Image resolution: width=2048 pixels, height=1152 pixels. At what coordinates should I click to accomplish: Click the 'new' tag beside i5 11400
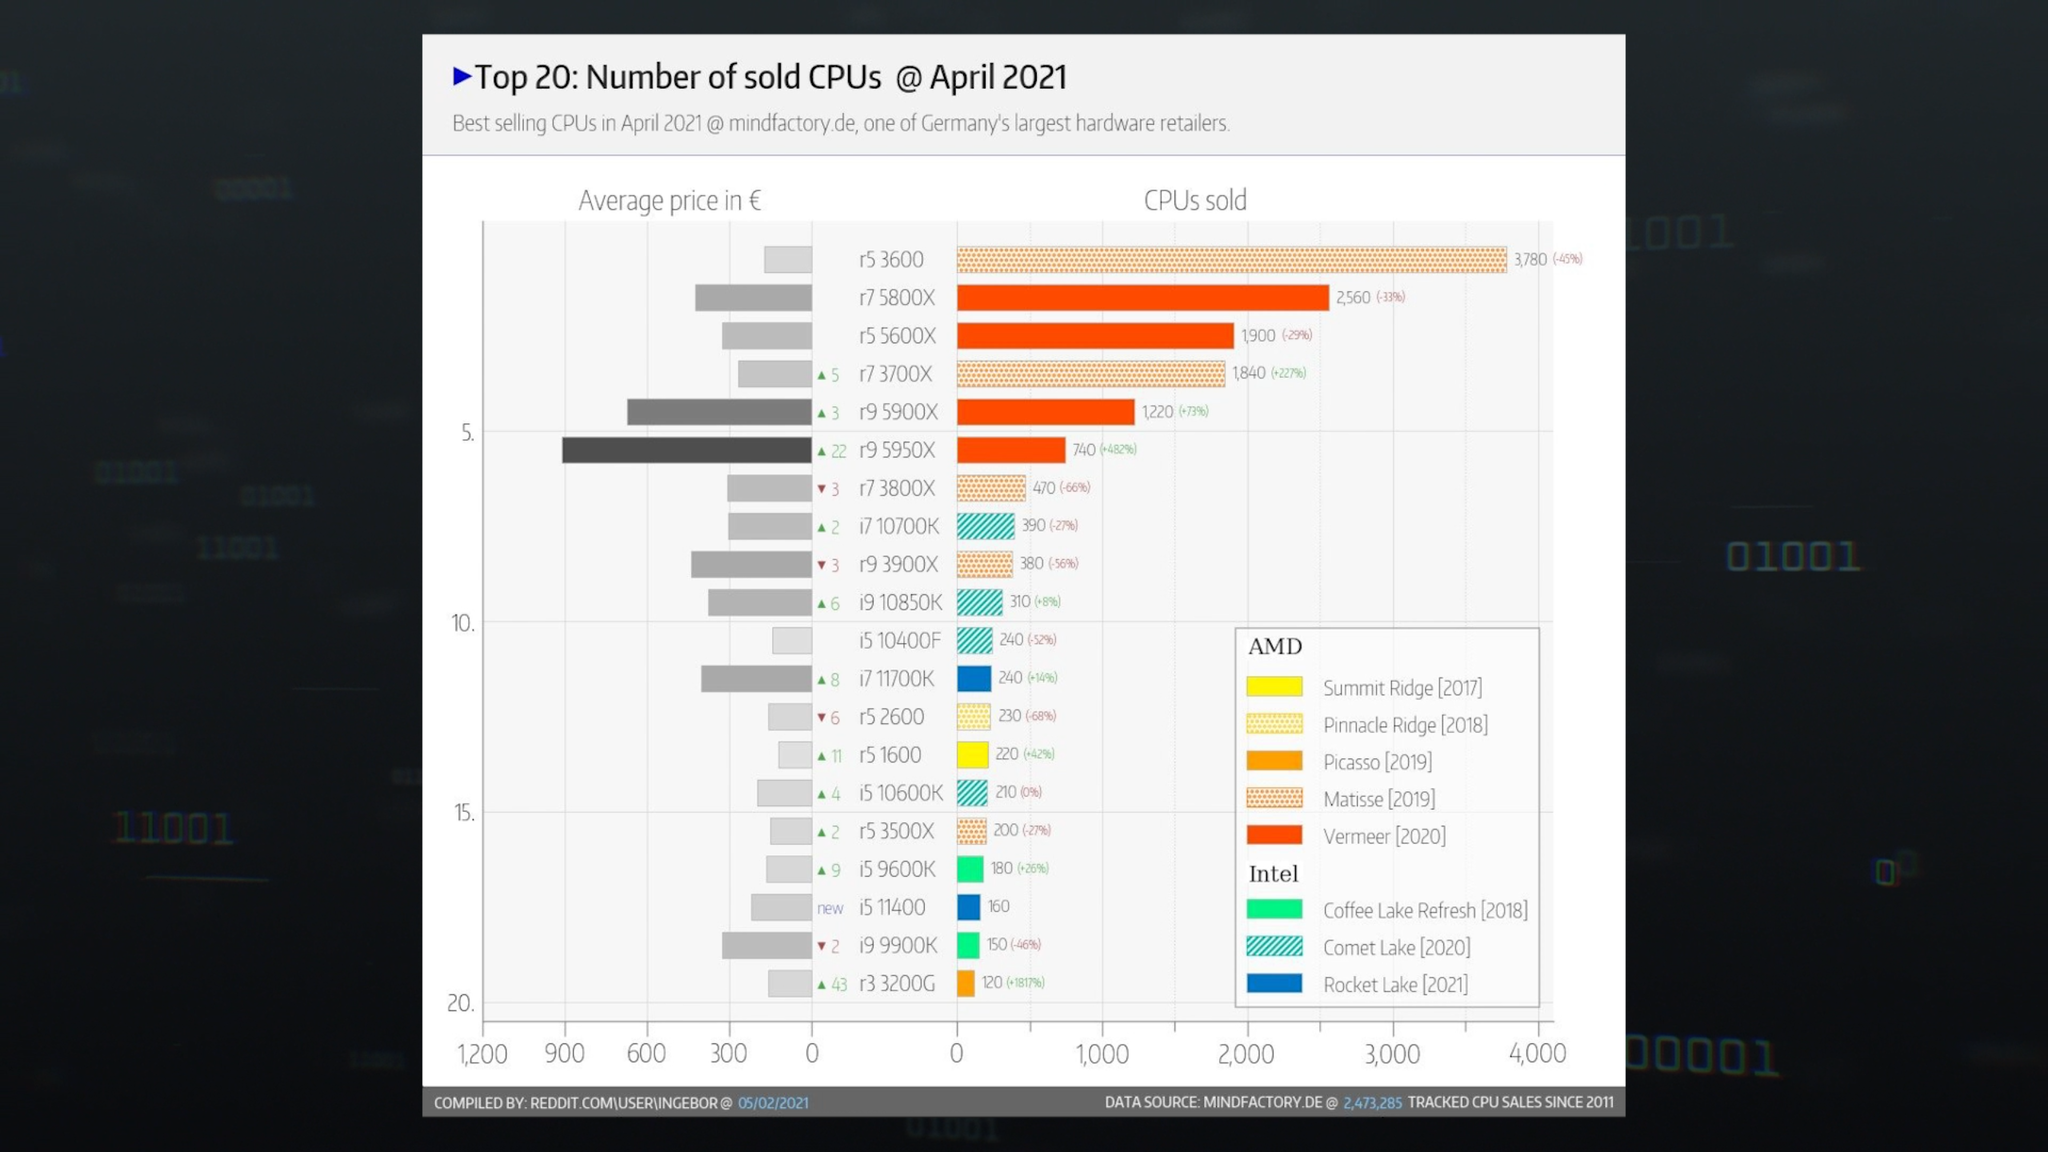[830, 908]
